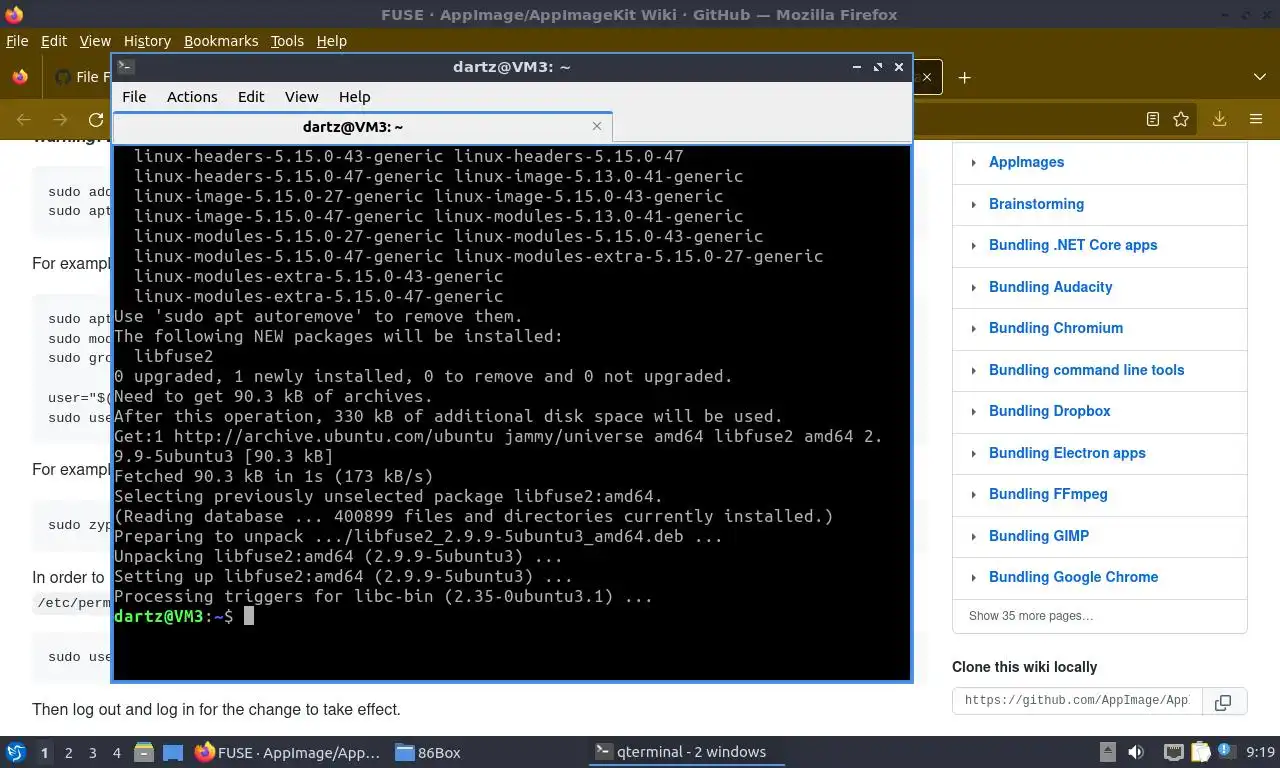Image resolution: width=1280 pixels, height=768 pixels.
Task: Open Bundling GIMP wiki link
Action: coord(1039,536)
